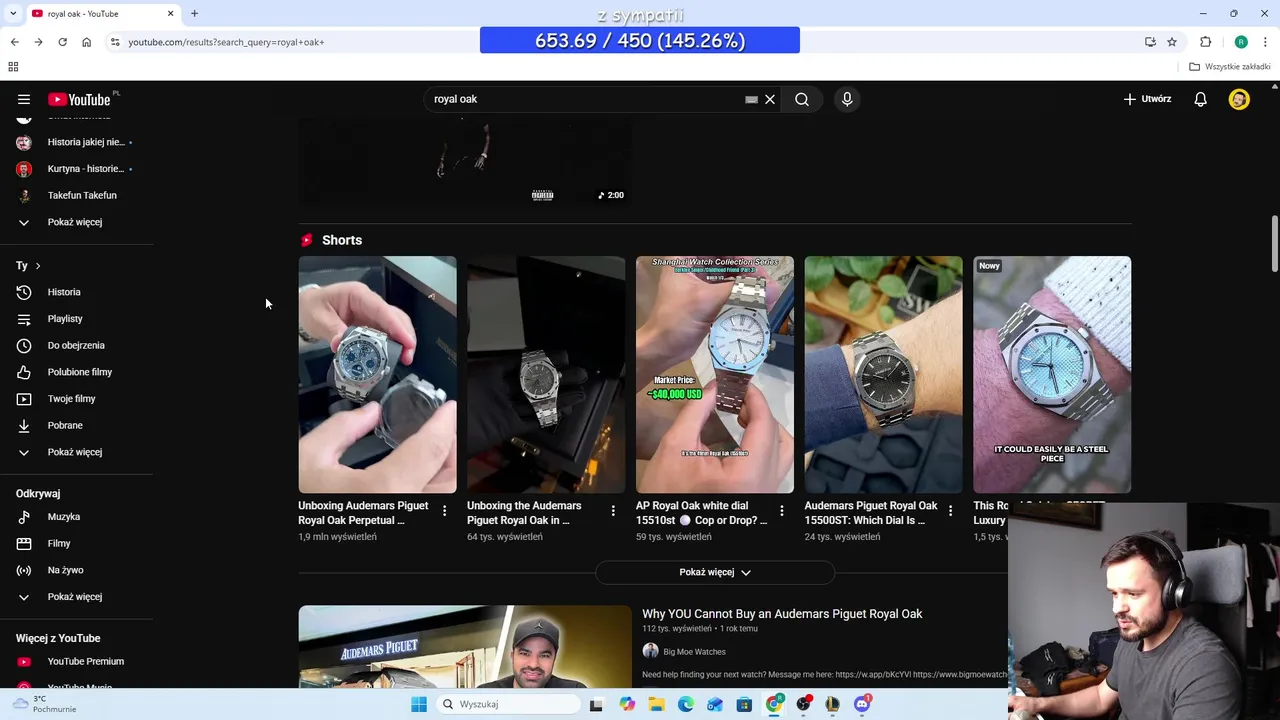The image size is (1280, 720).
Task: Click the search query input field
Action: pos(585,99)
